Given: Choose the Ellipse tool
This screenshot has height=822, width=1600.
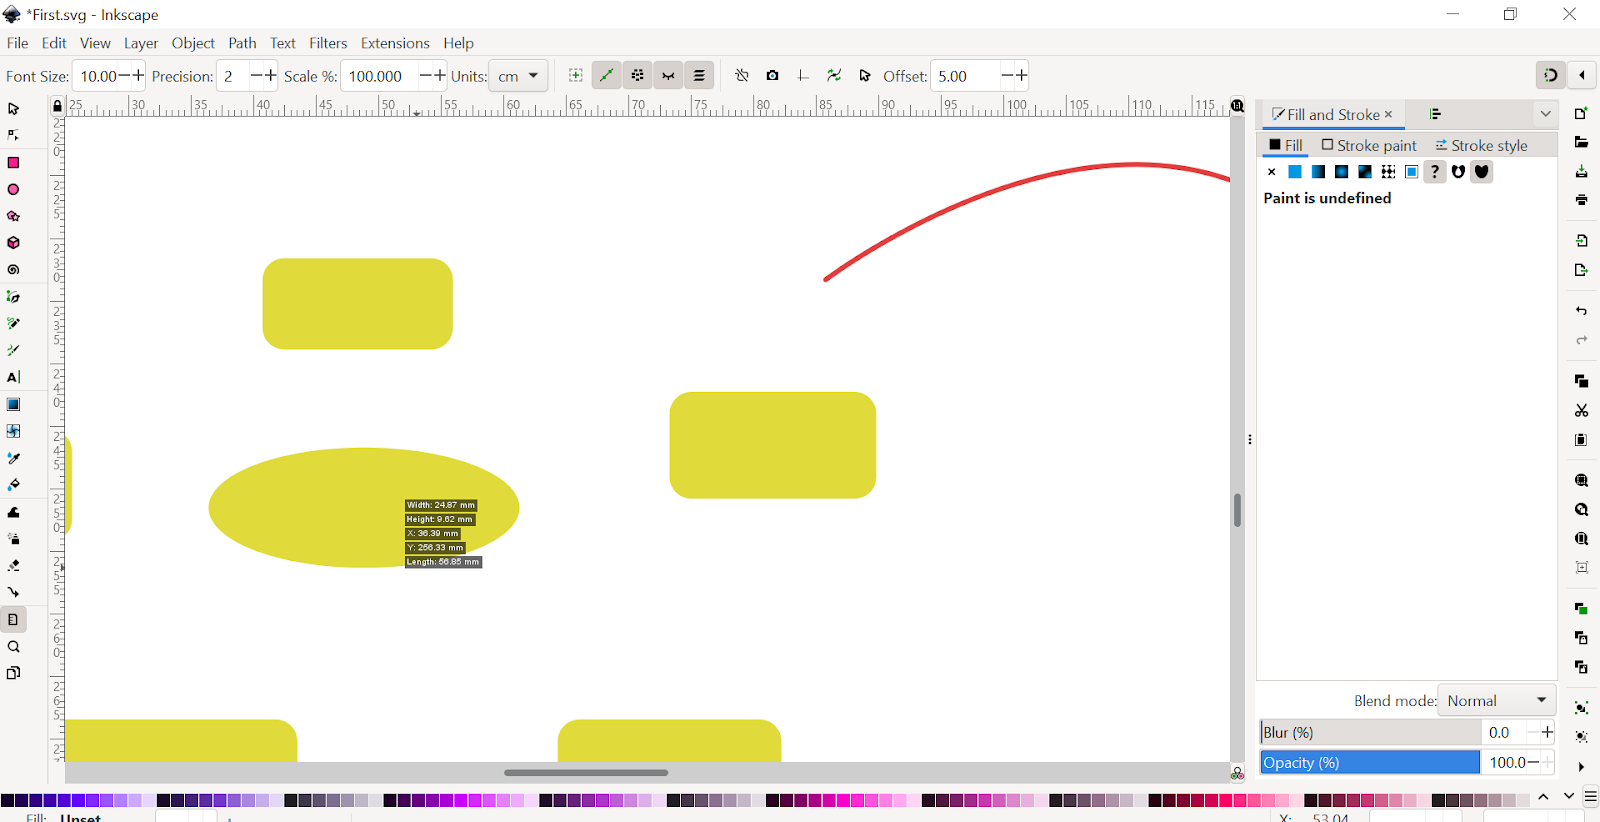Looking at the screenshot, I should pos(14,189).
